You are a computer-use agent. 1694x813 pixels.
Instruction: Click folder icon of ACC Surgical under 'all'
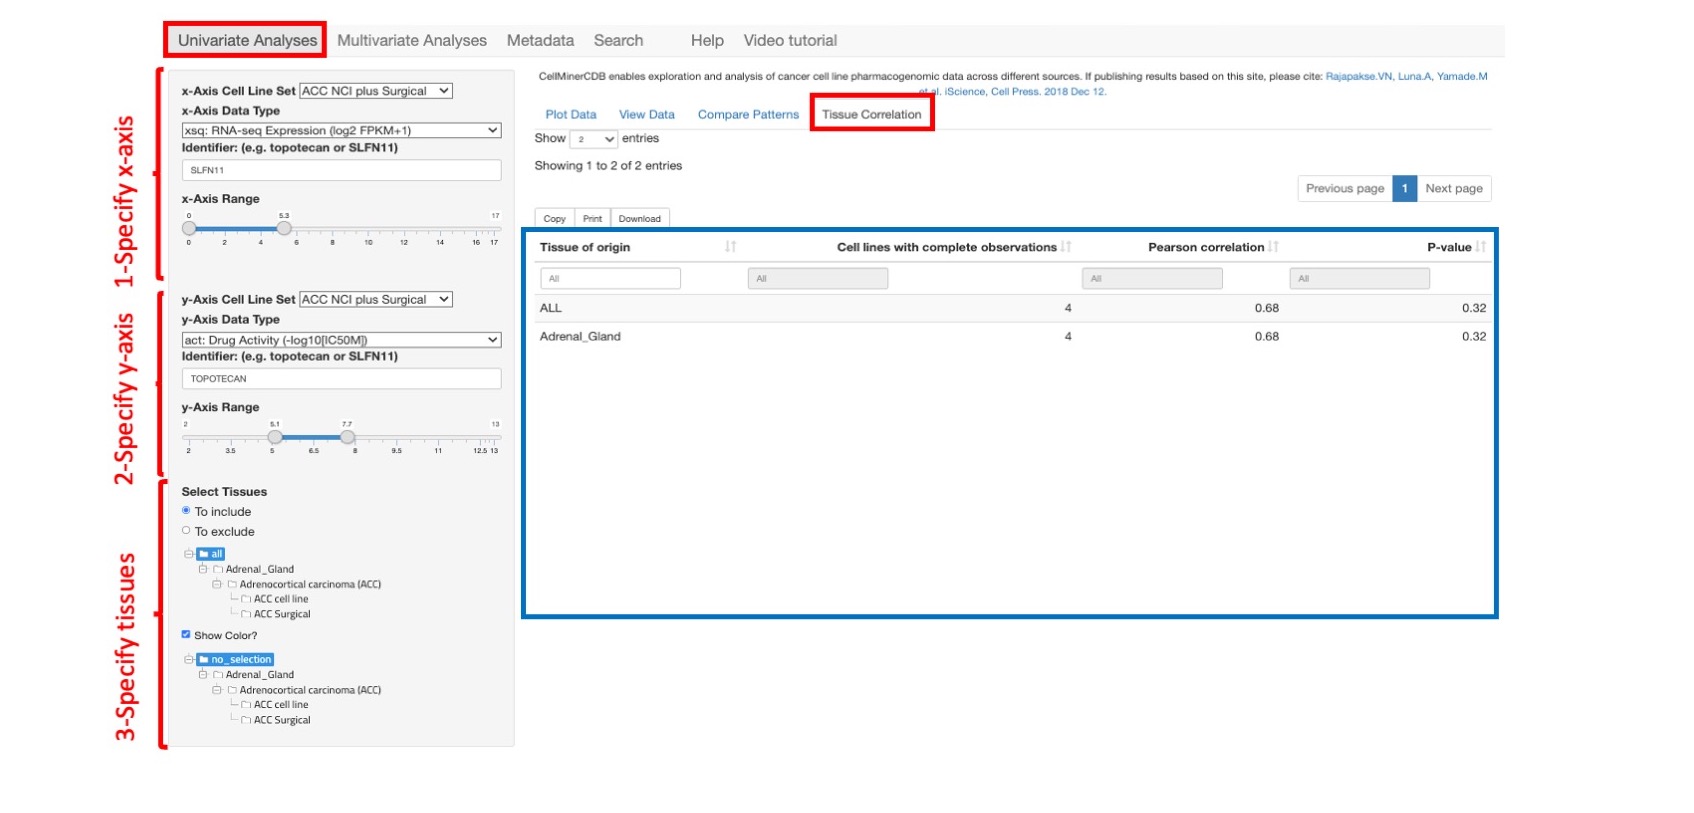(x=246, y=614)
